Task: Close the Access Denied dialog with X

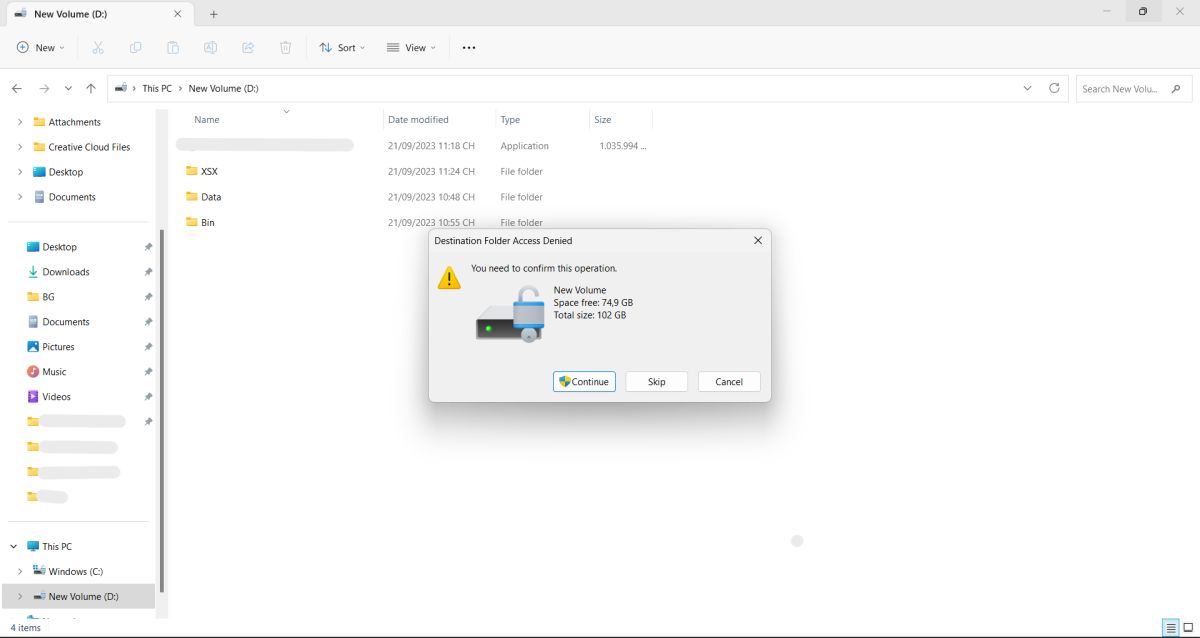Action: (x=757, y=240)
